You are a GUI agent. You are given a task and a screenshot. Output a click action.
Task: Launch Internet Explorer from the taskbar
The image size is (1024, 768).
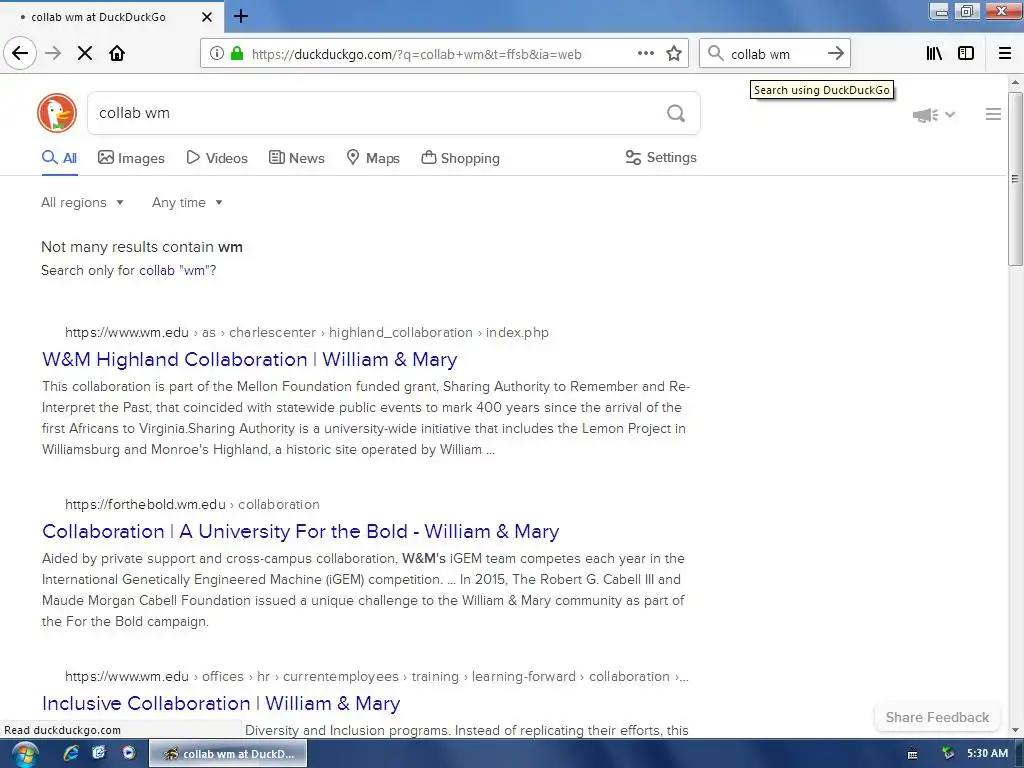coord(71,753)
